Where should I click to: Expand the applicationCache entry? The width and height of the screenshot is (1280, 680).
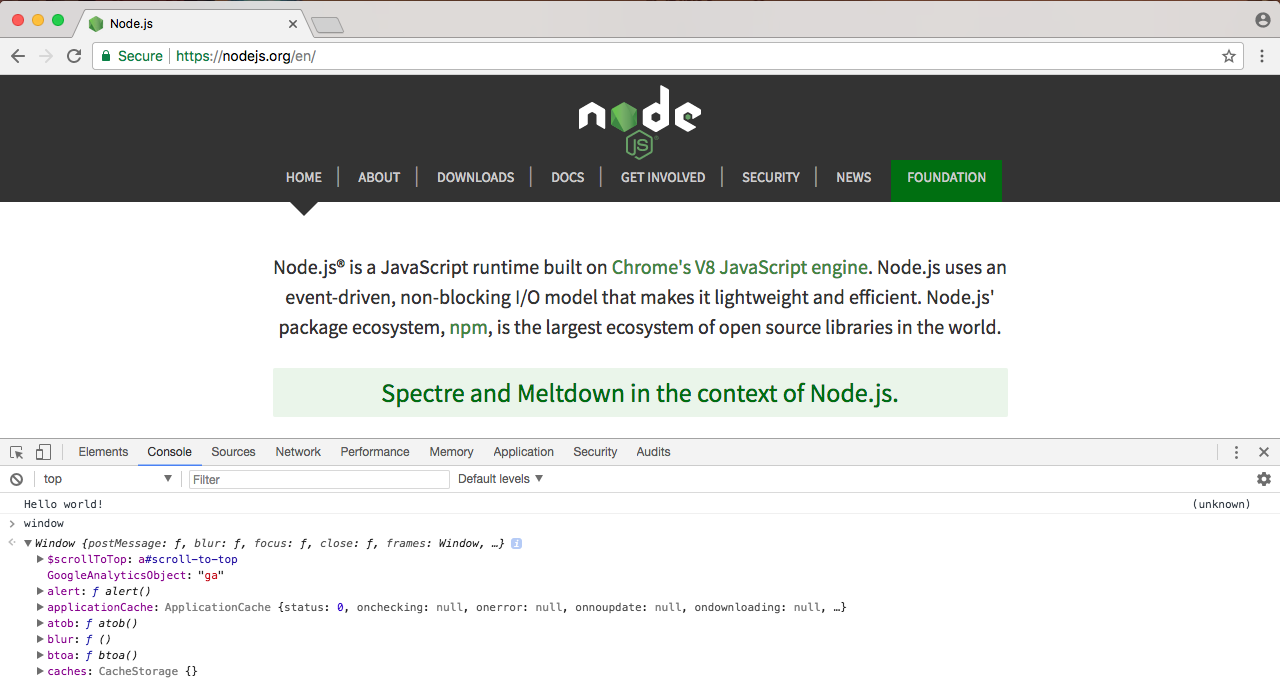pos(40,607)
